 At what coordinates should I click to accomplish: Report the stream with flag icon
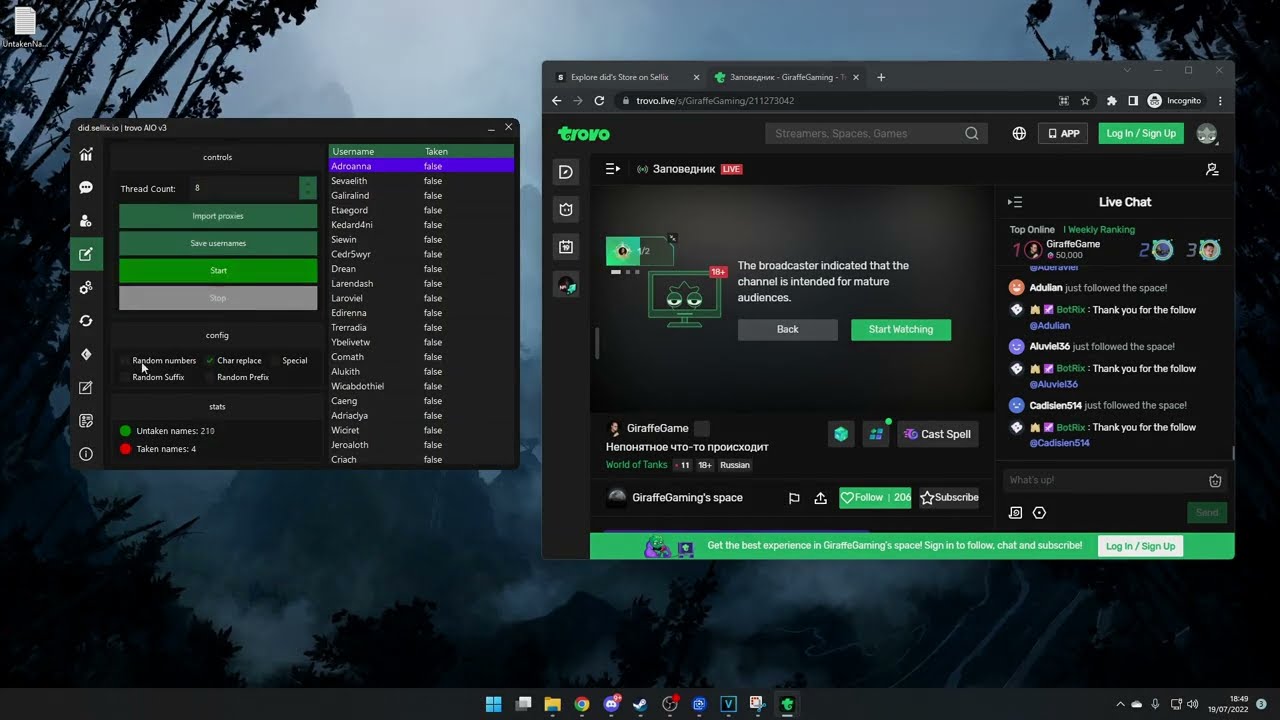coord(794,498)
